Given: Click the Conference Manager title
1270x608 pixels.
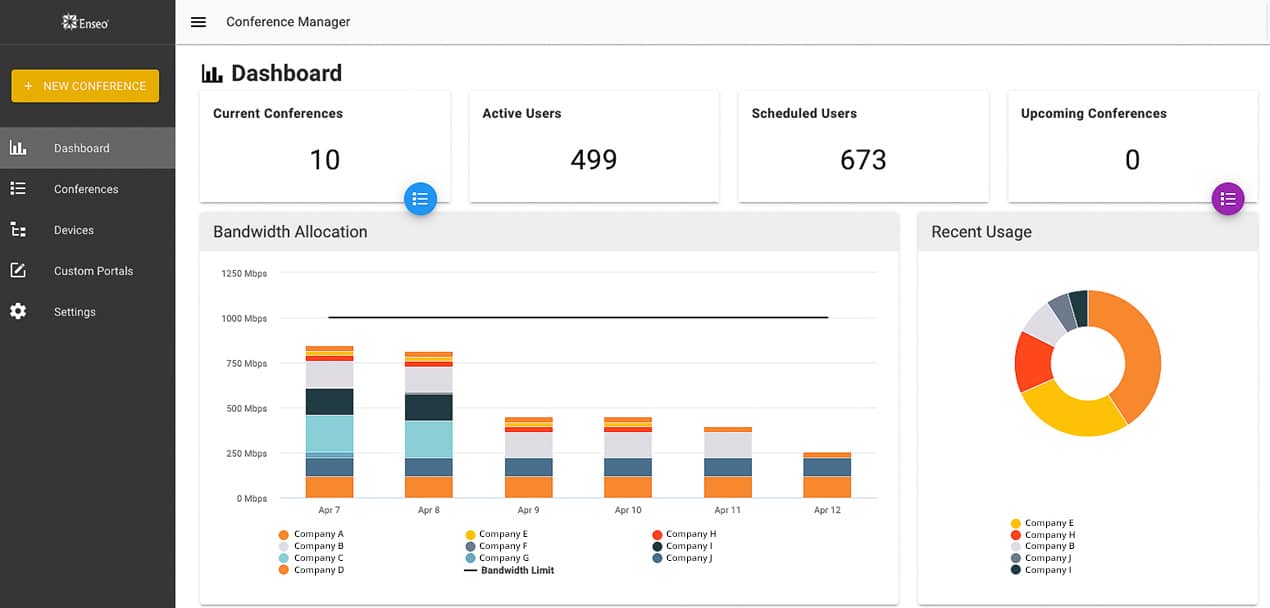Looking at the screenshot, I should point(287,21).
